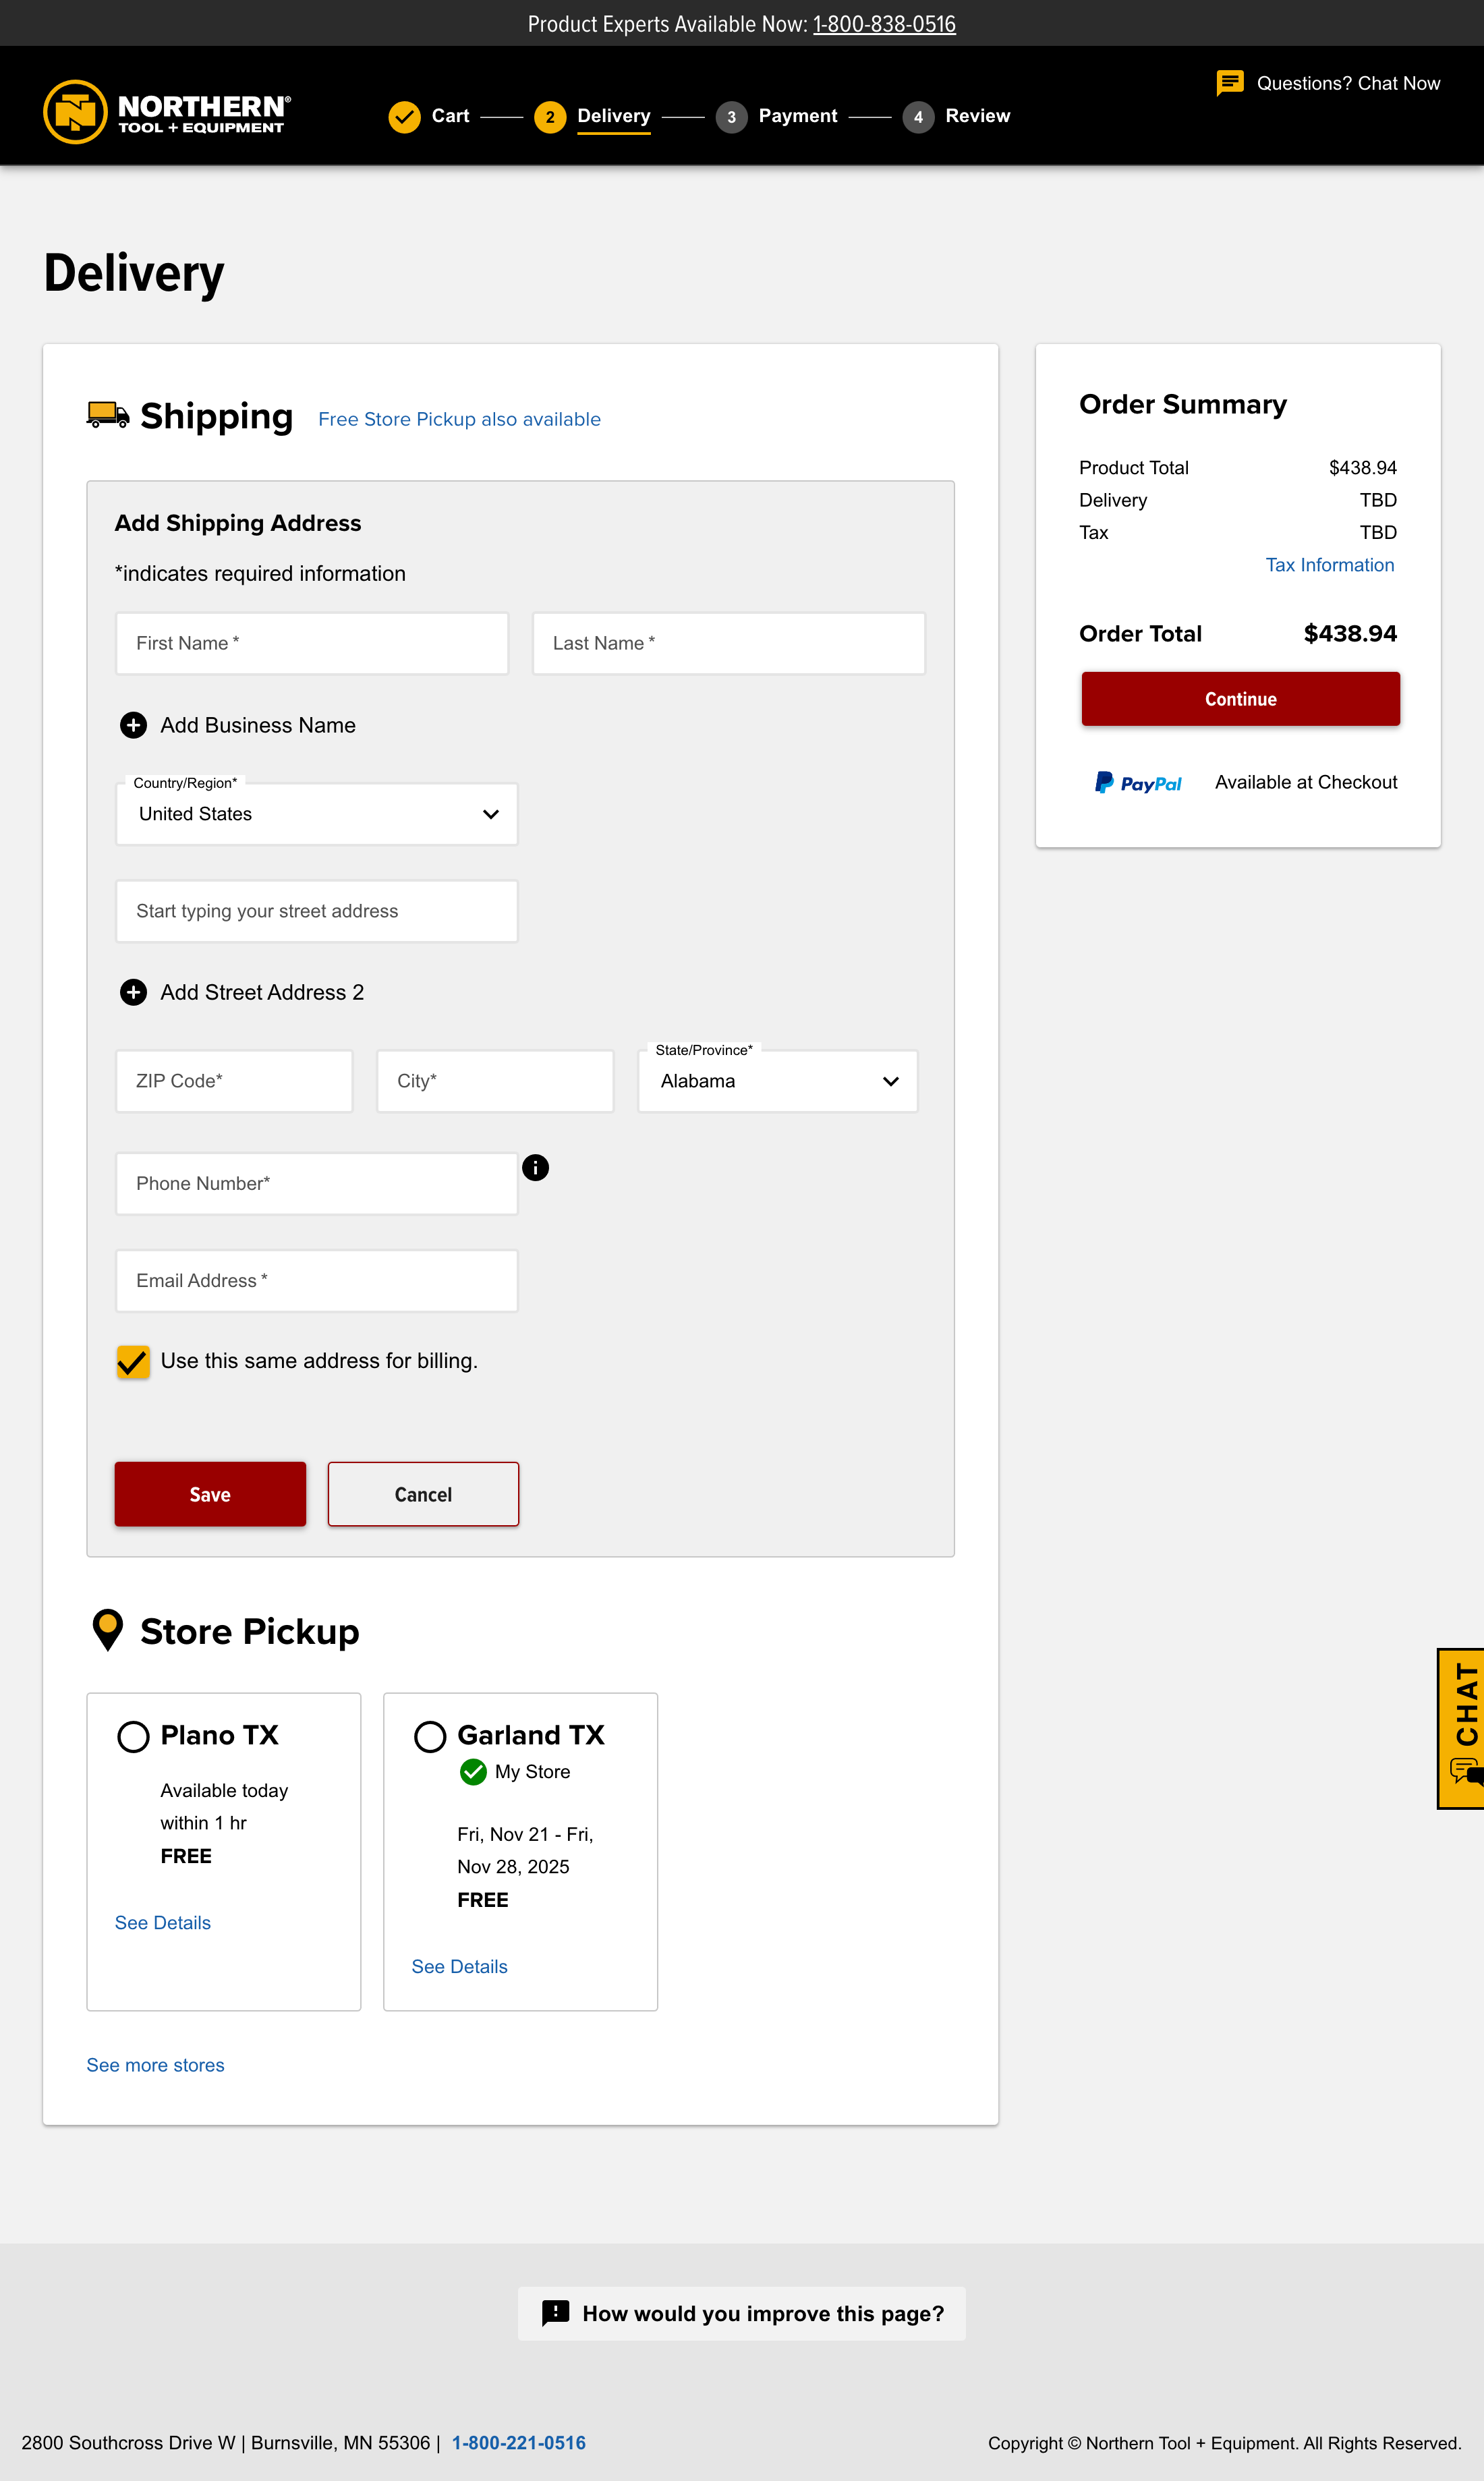1484x2481 pixels.
Task: Open the Country/Region dropdown
Action: tap(317, 814)
